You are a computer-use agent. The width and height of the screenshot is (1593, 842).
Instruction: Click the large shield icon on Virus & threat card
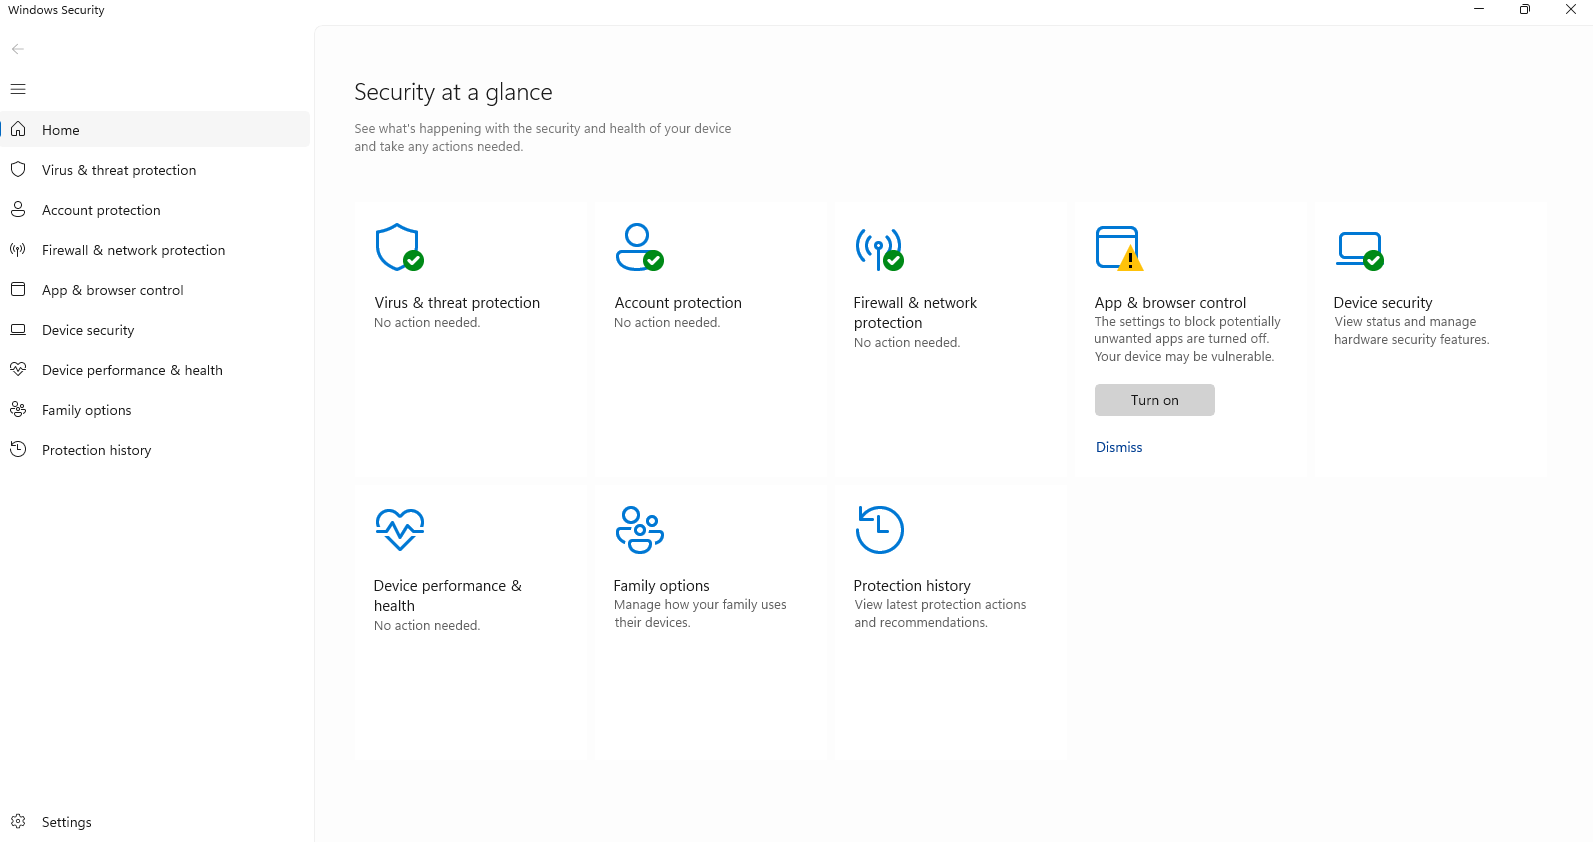pos(399,247)
